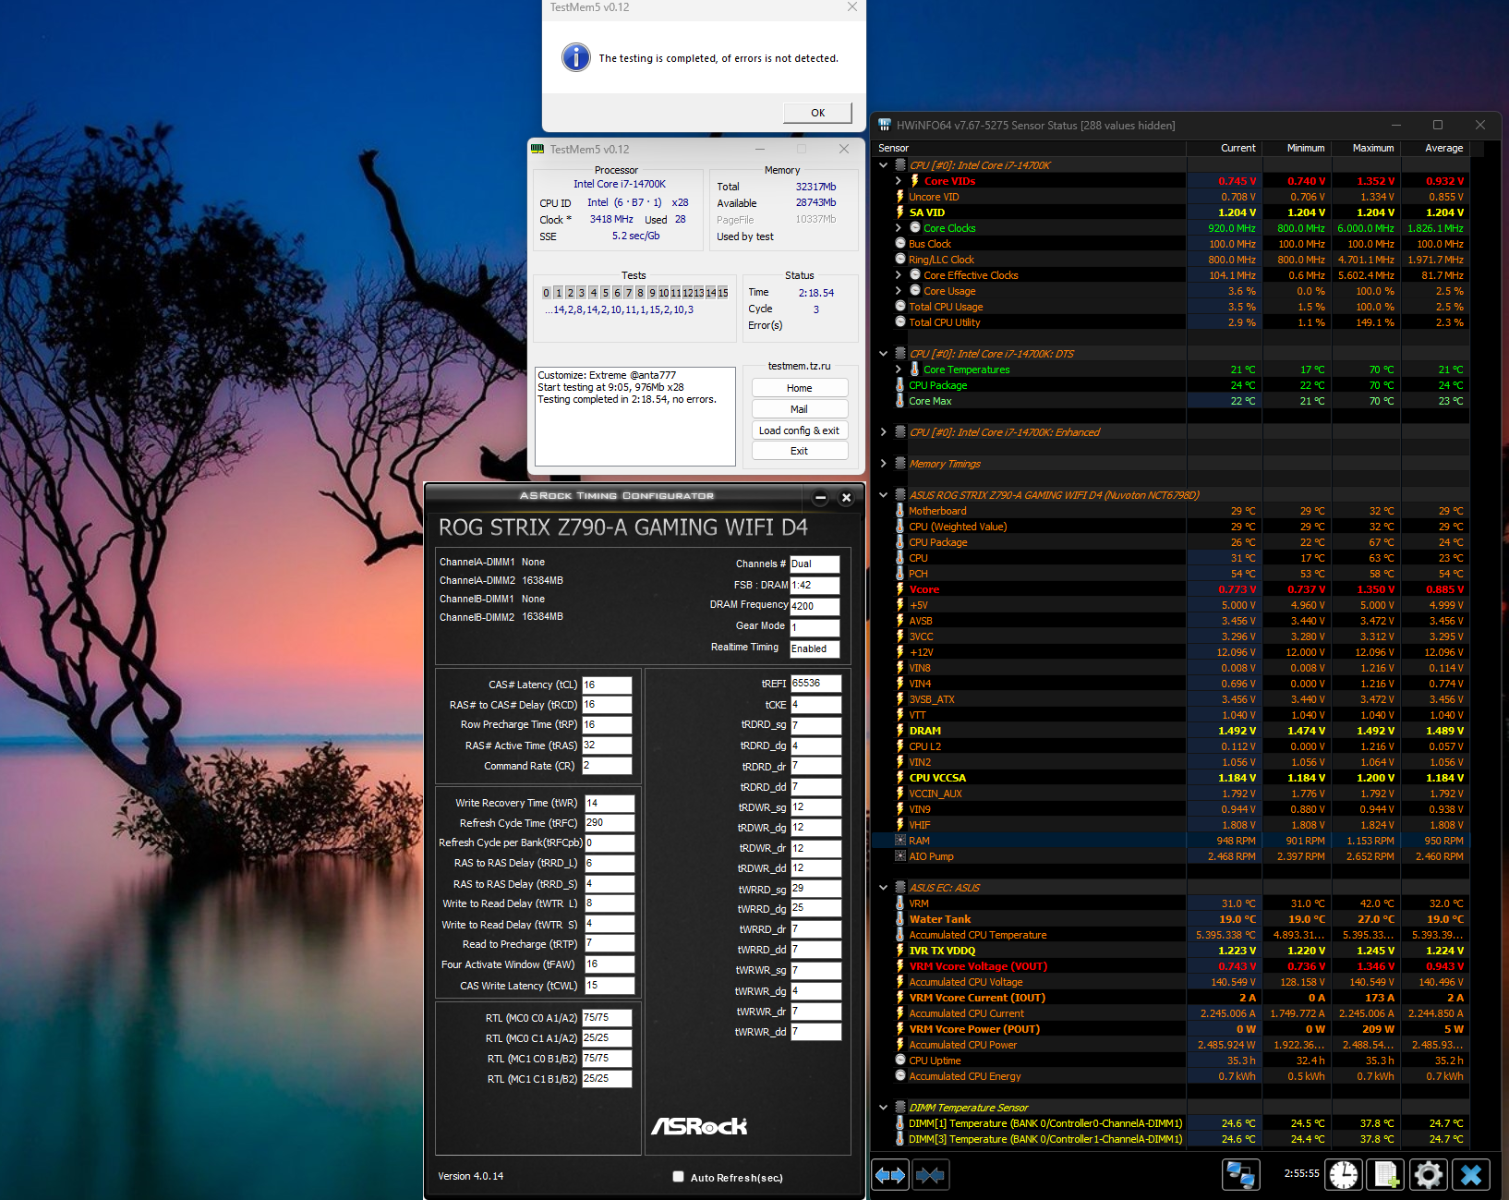
Task: Open HWiNFO settings gear icon
Action: coord(1428,1175)
